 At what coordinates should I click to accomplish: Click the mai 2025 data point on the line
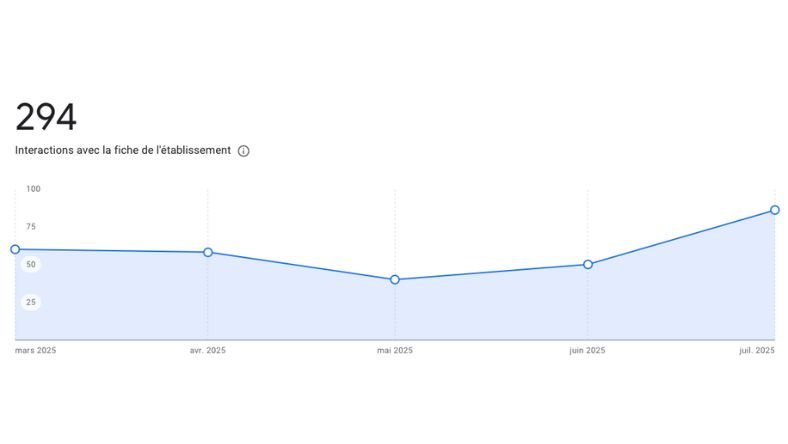coord(395,279)
